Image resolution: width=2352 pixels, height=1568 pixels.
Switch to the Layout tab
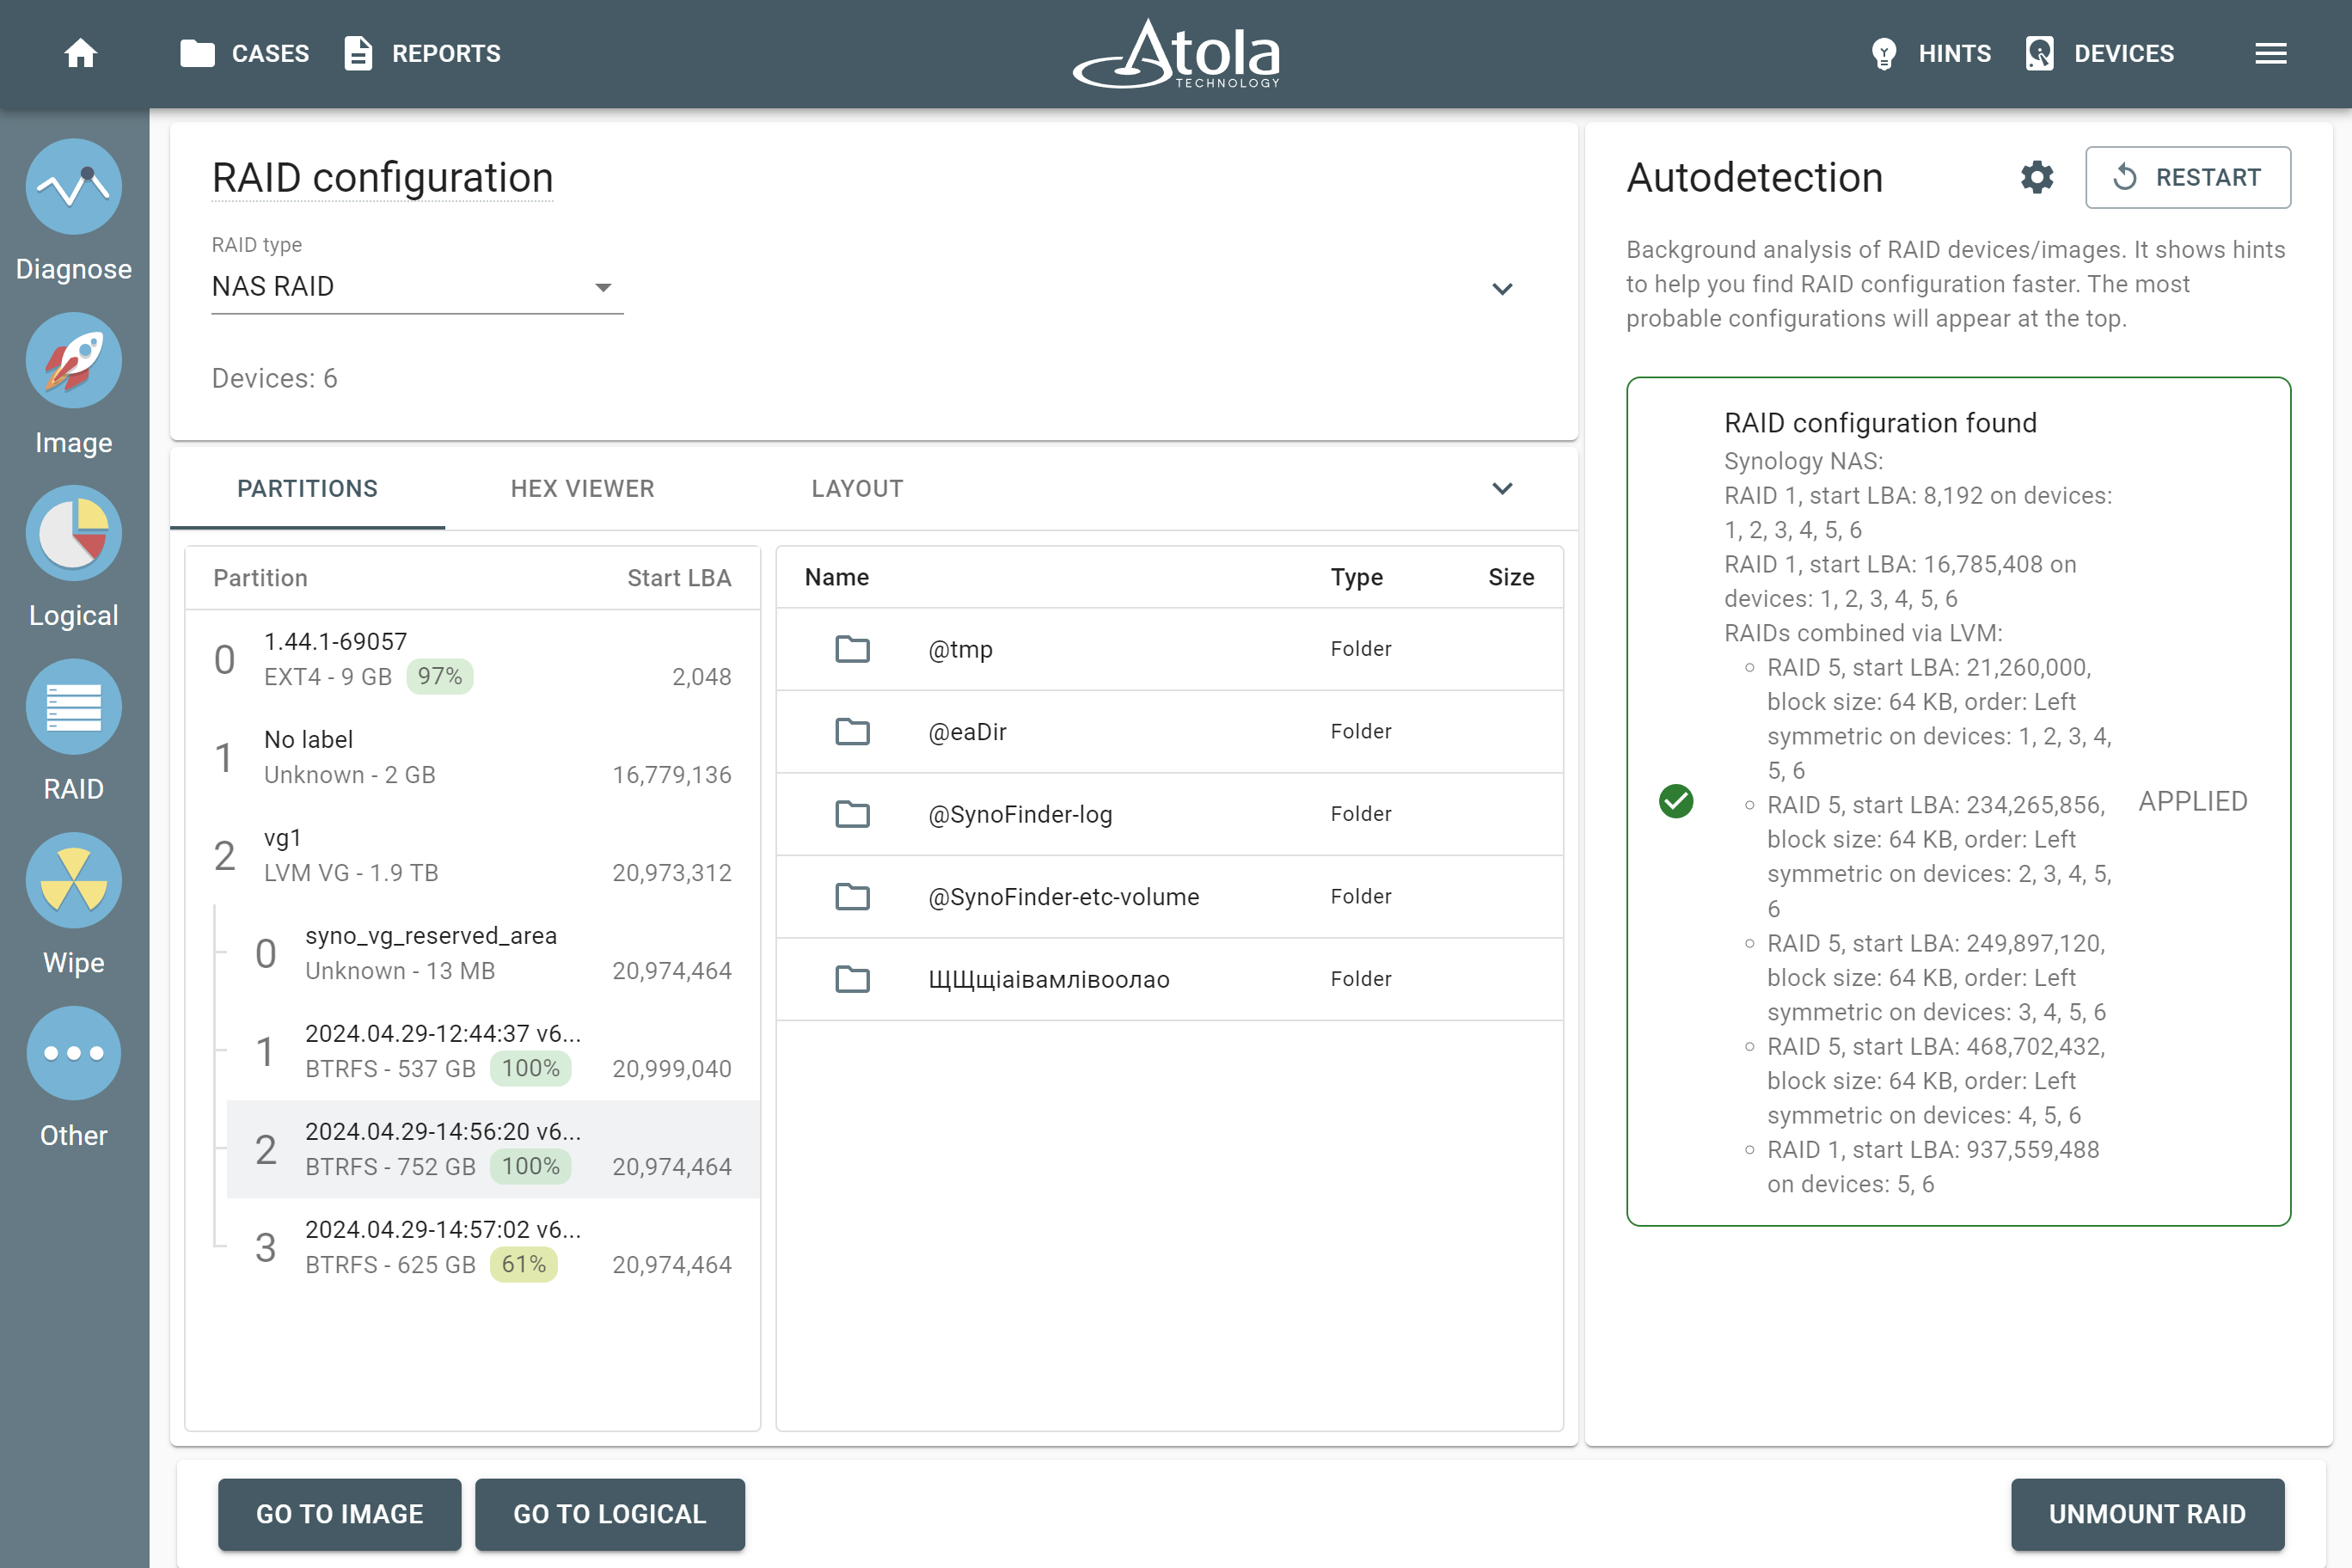point(857,488)
